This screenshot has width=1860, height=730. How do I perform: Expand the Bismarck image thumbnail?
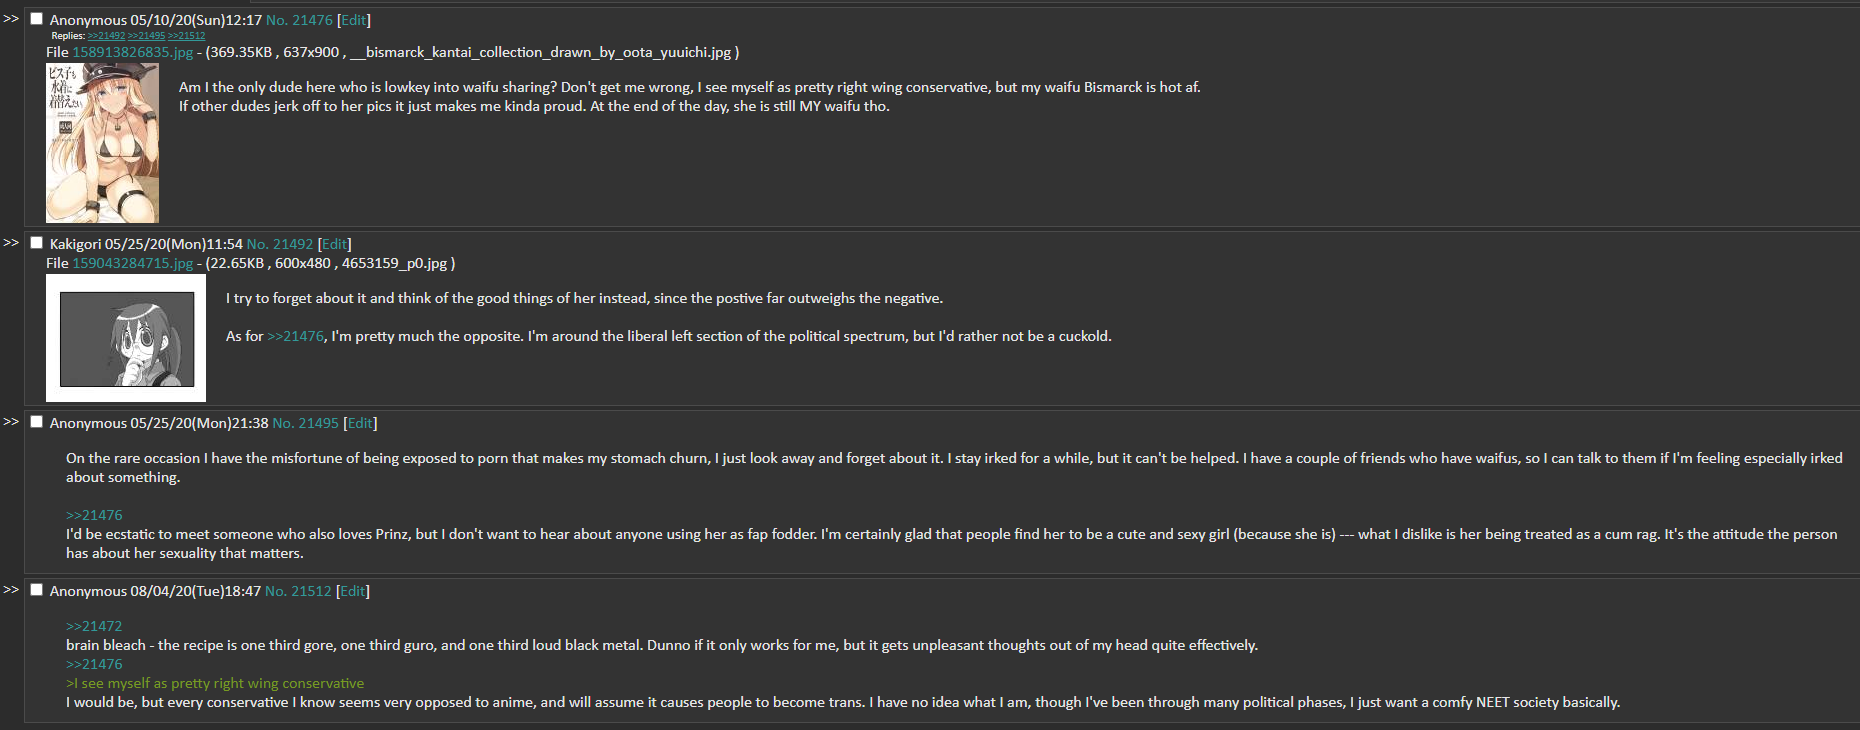pos(102,143)
